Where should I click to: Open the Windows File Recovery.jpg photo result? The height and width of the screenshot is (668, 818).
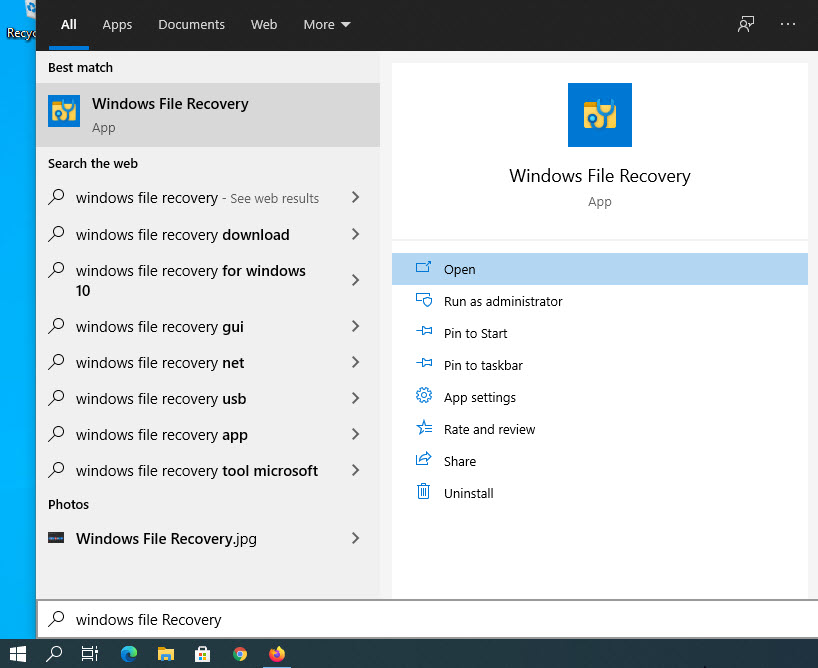166,538
